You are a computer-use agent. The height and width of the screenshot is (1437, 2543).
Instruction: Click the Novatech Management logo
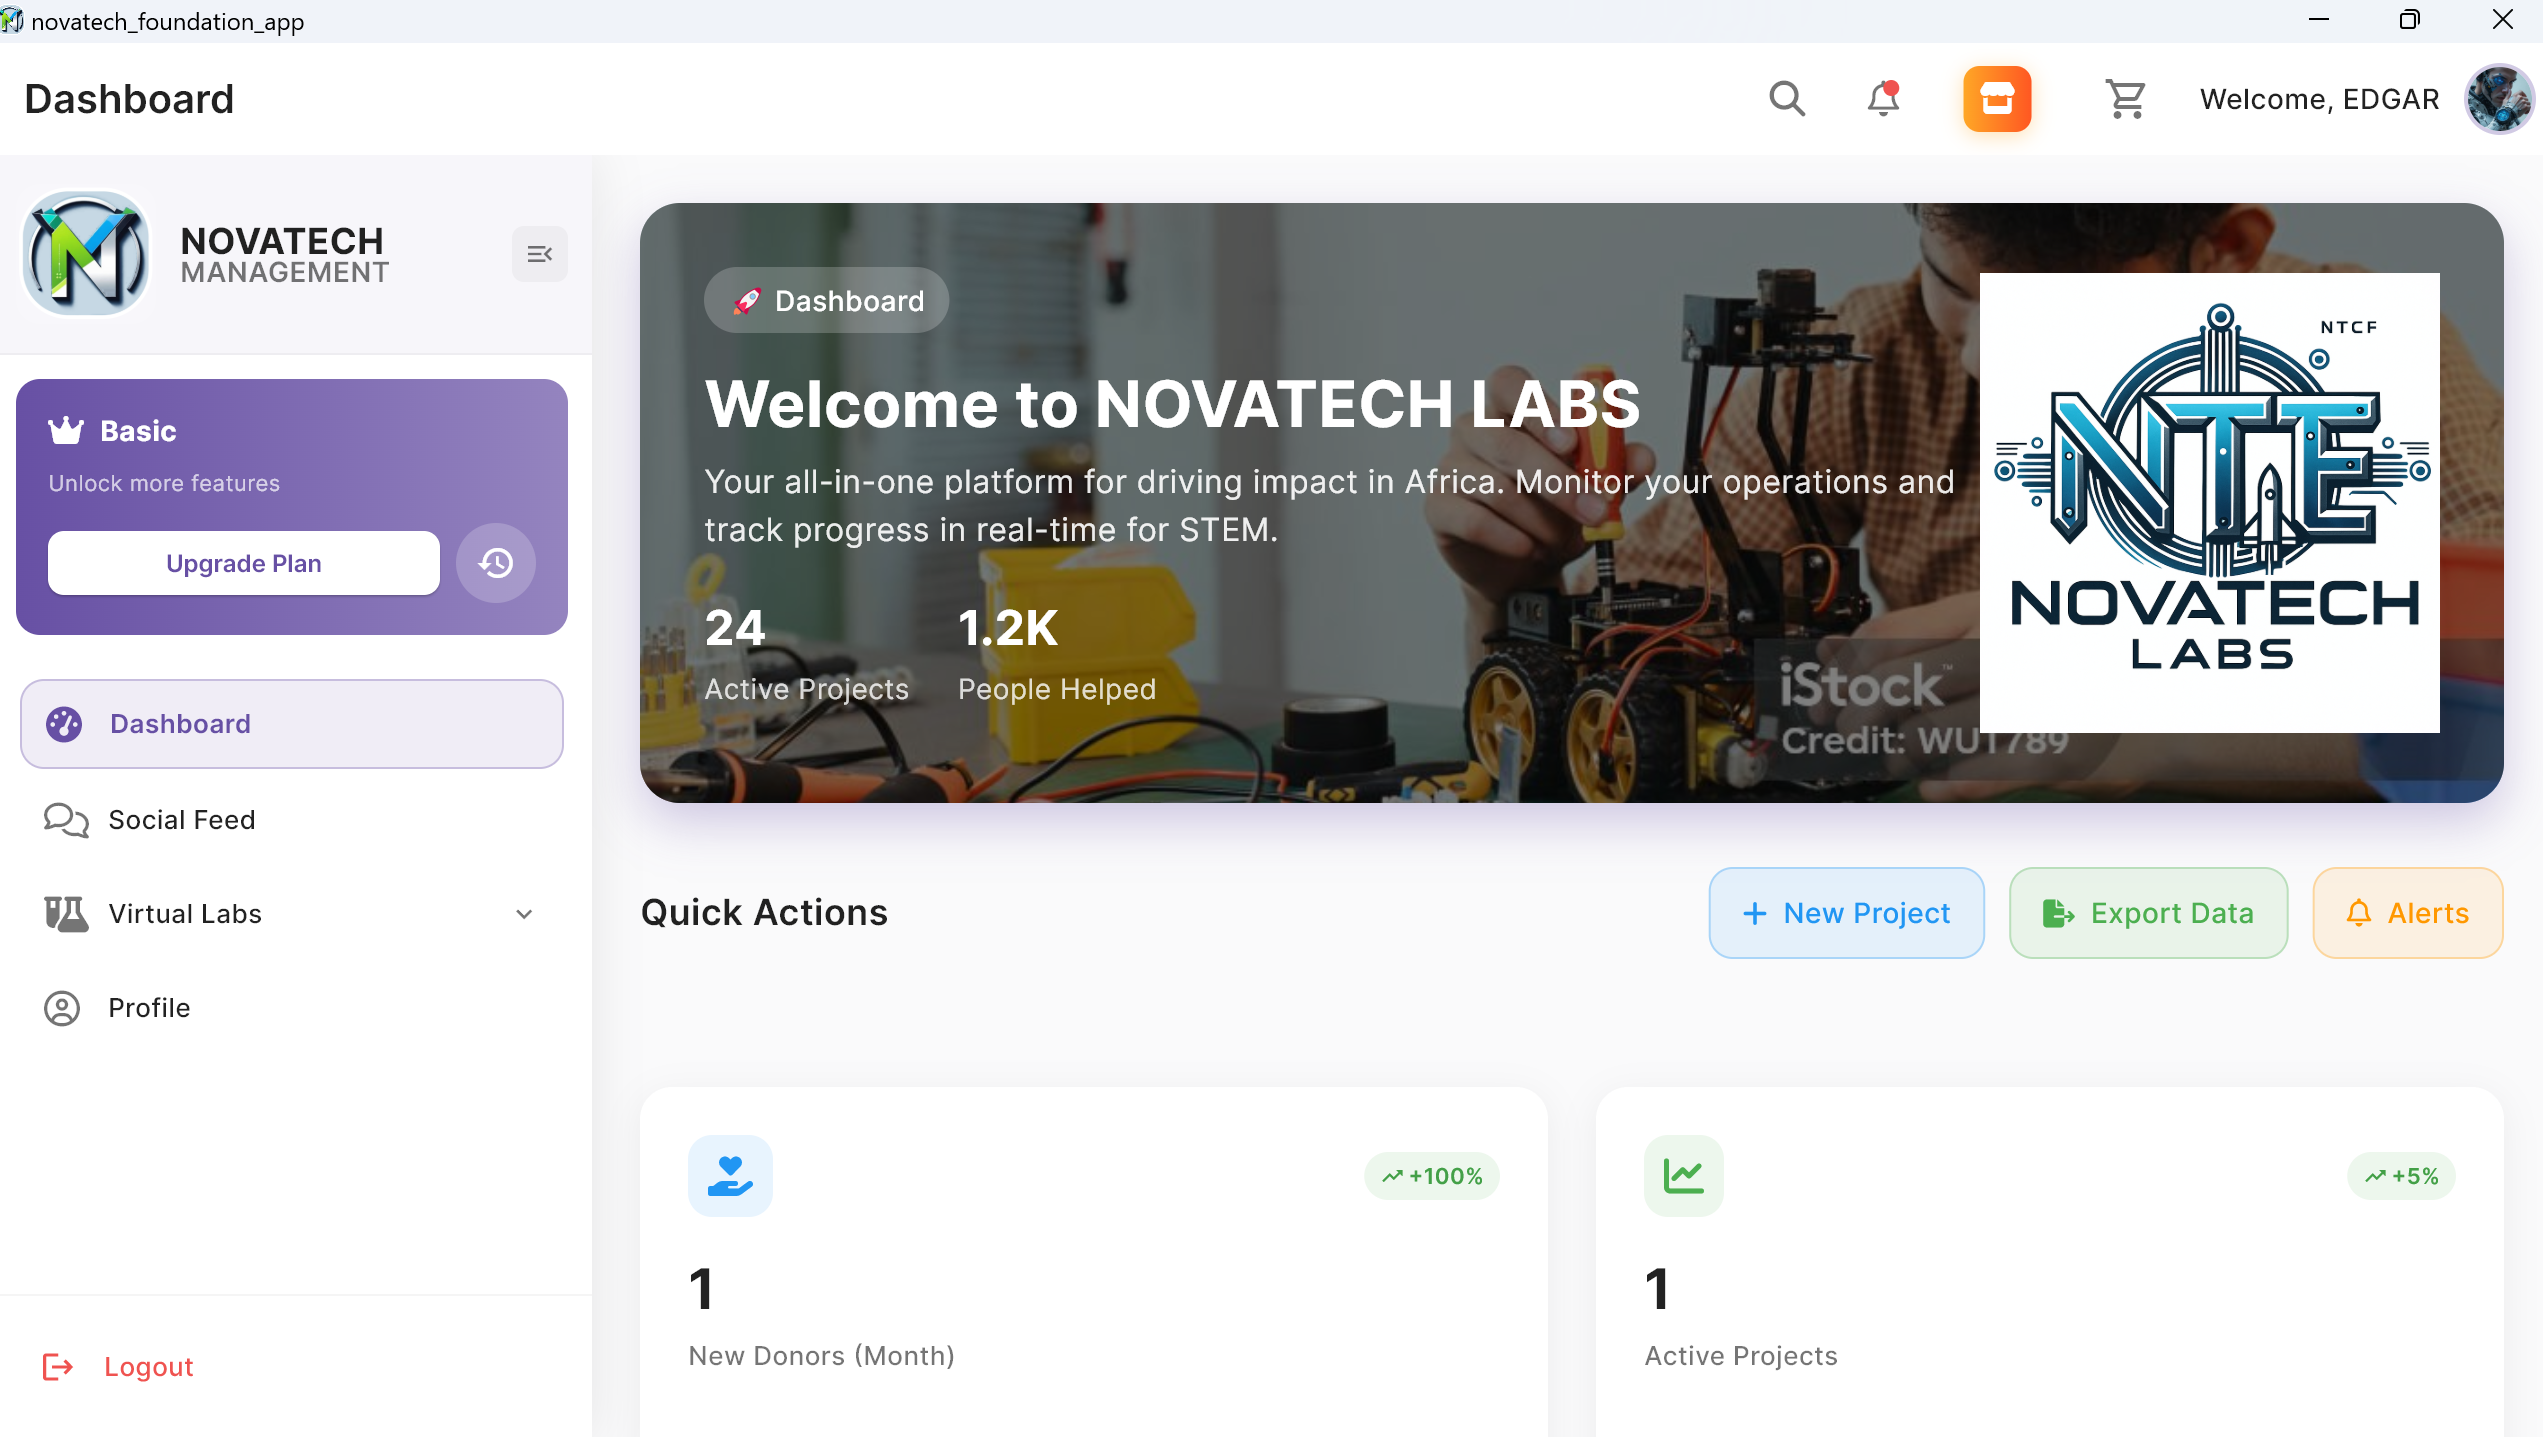pyautogui.click(x=86, y=254)
